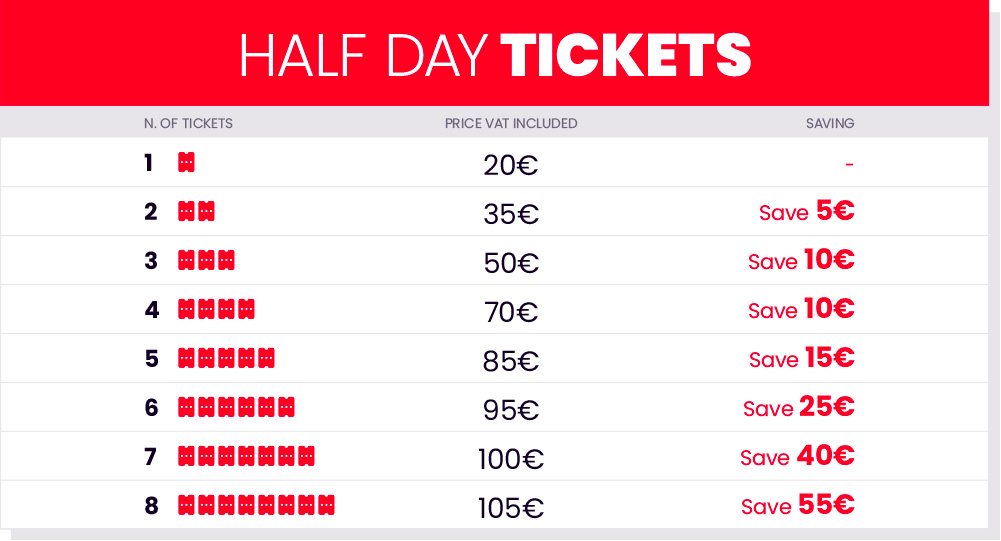Click the PRICE VAT INCLUDED column header
Screen dimensions: 1001x541
click(x=511, y=123)
